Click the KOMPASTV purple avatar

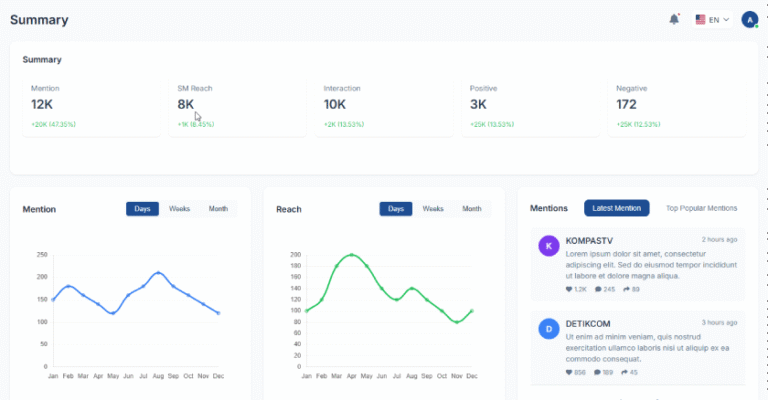click(547, 246)
